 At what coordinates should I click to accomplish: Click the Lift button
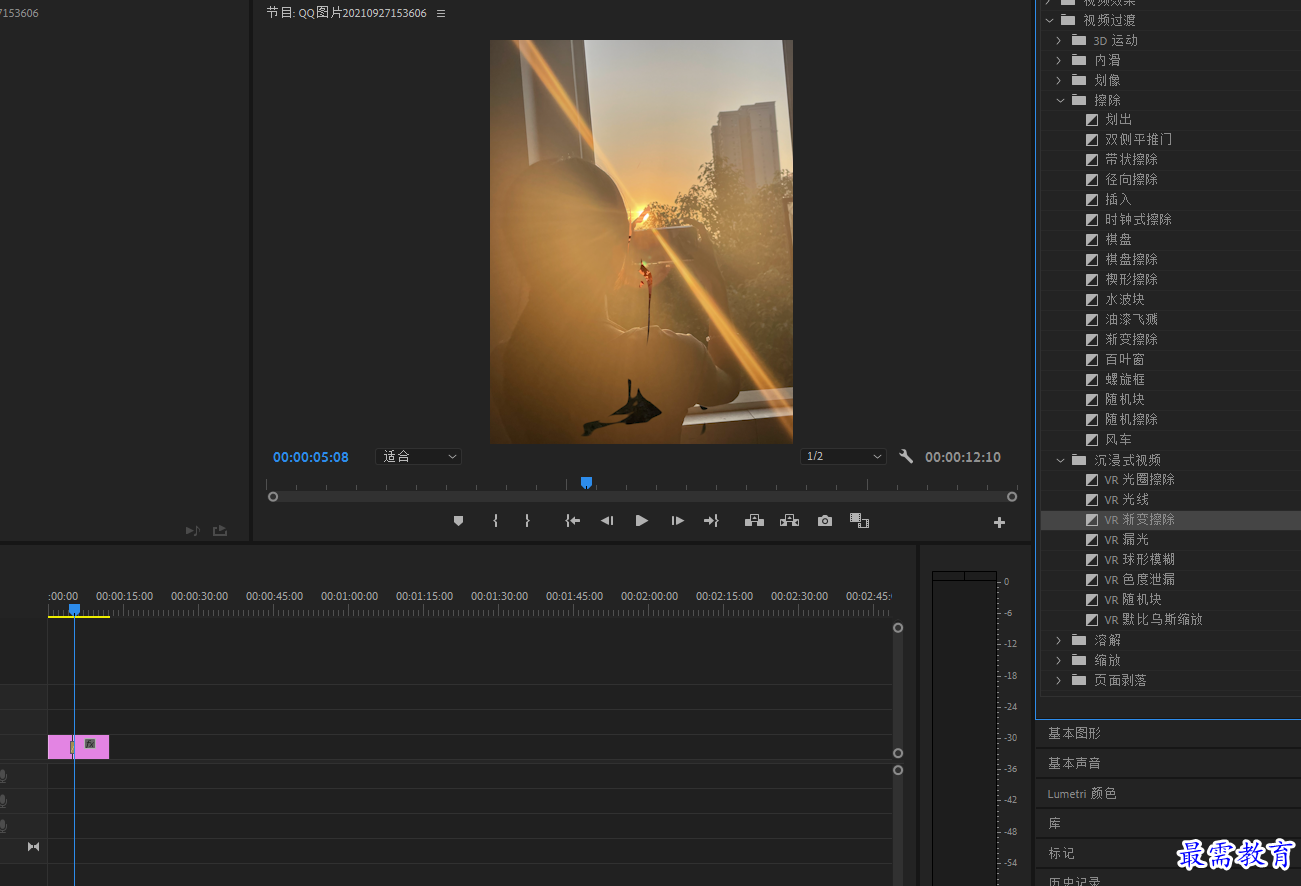pyautogui.click(x=755, y=521)
